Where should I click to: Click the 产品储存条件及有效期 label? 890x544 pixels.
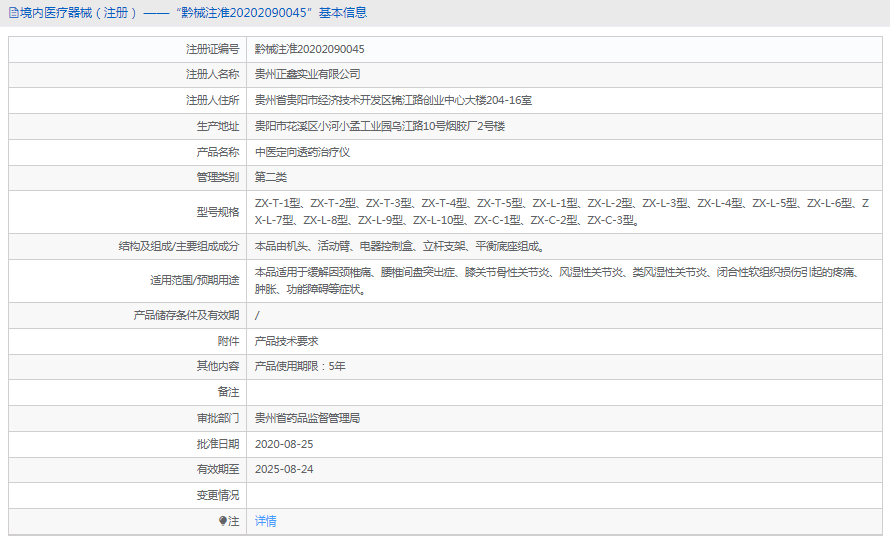click(x=186, y=315)
